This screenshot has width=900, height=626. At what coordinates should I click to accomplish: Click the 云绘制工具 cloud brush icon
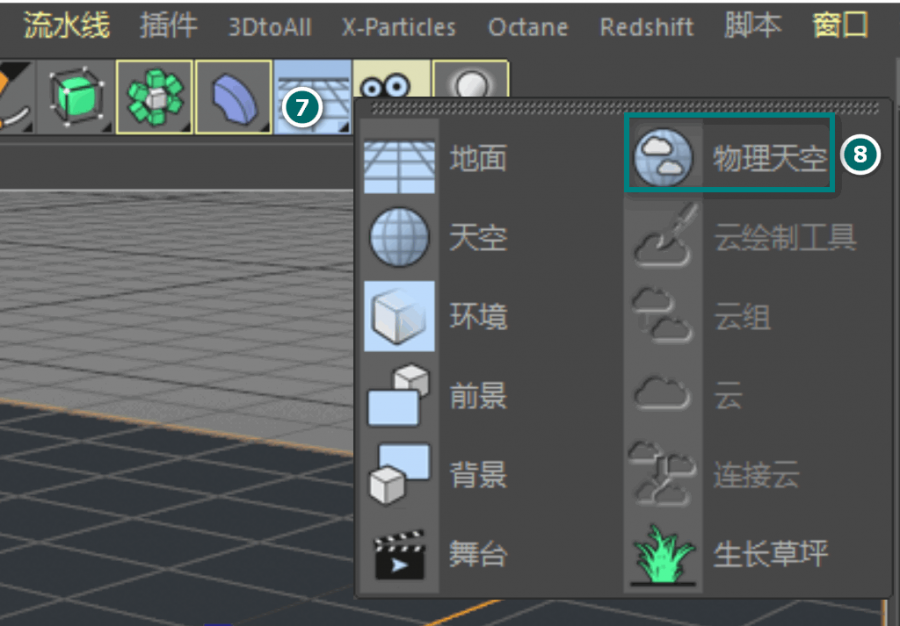(664, 235)
